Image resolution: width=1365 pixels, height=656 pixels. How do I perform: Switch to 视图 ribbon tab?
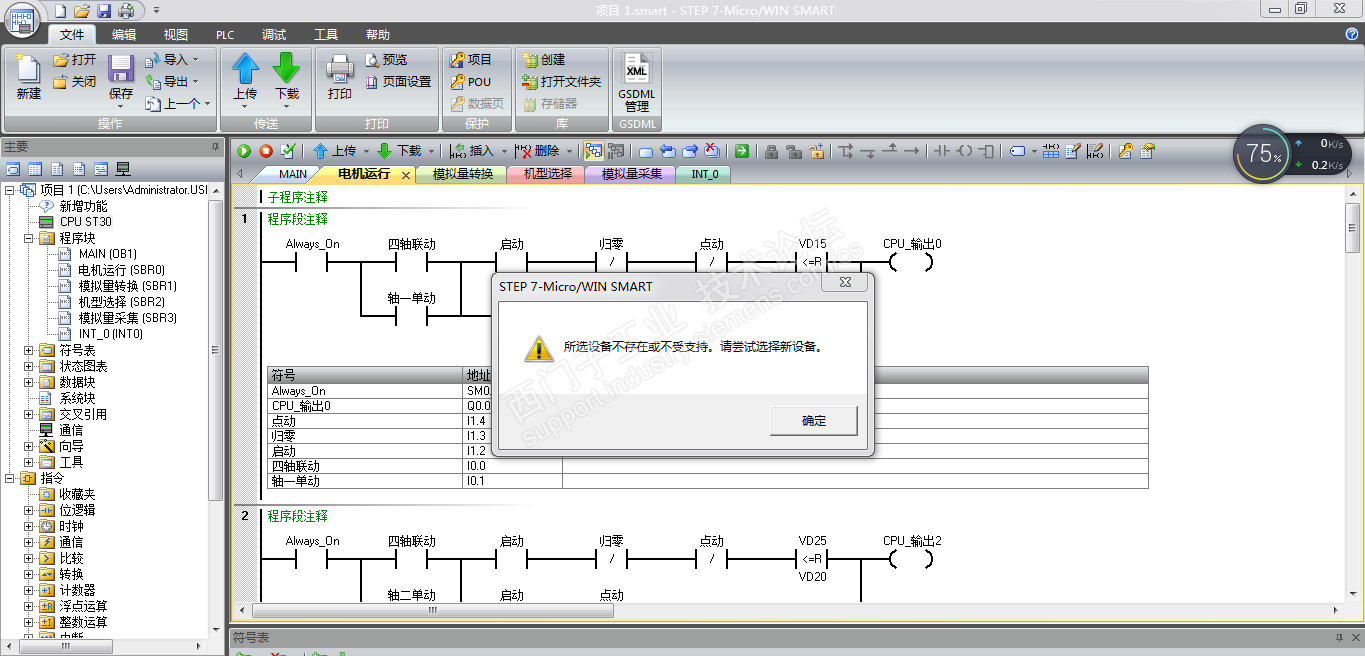coord(176,34)
